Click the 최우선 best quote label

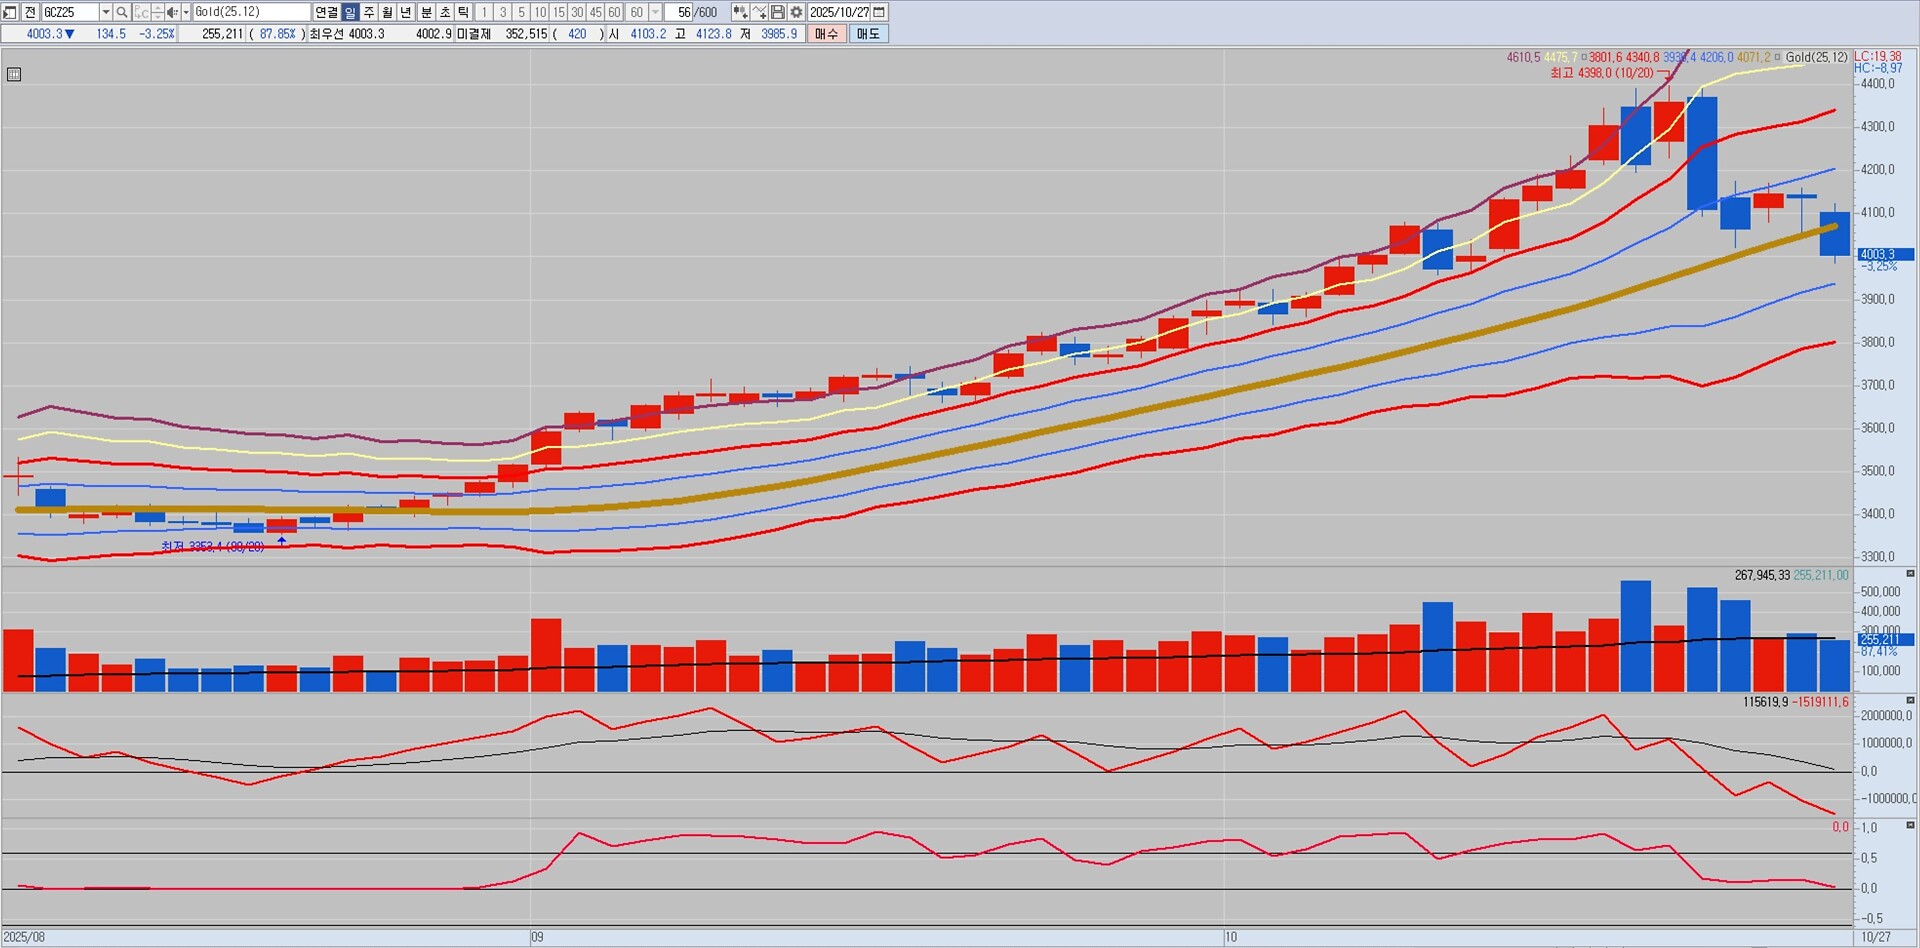coord(326,34)
